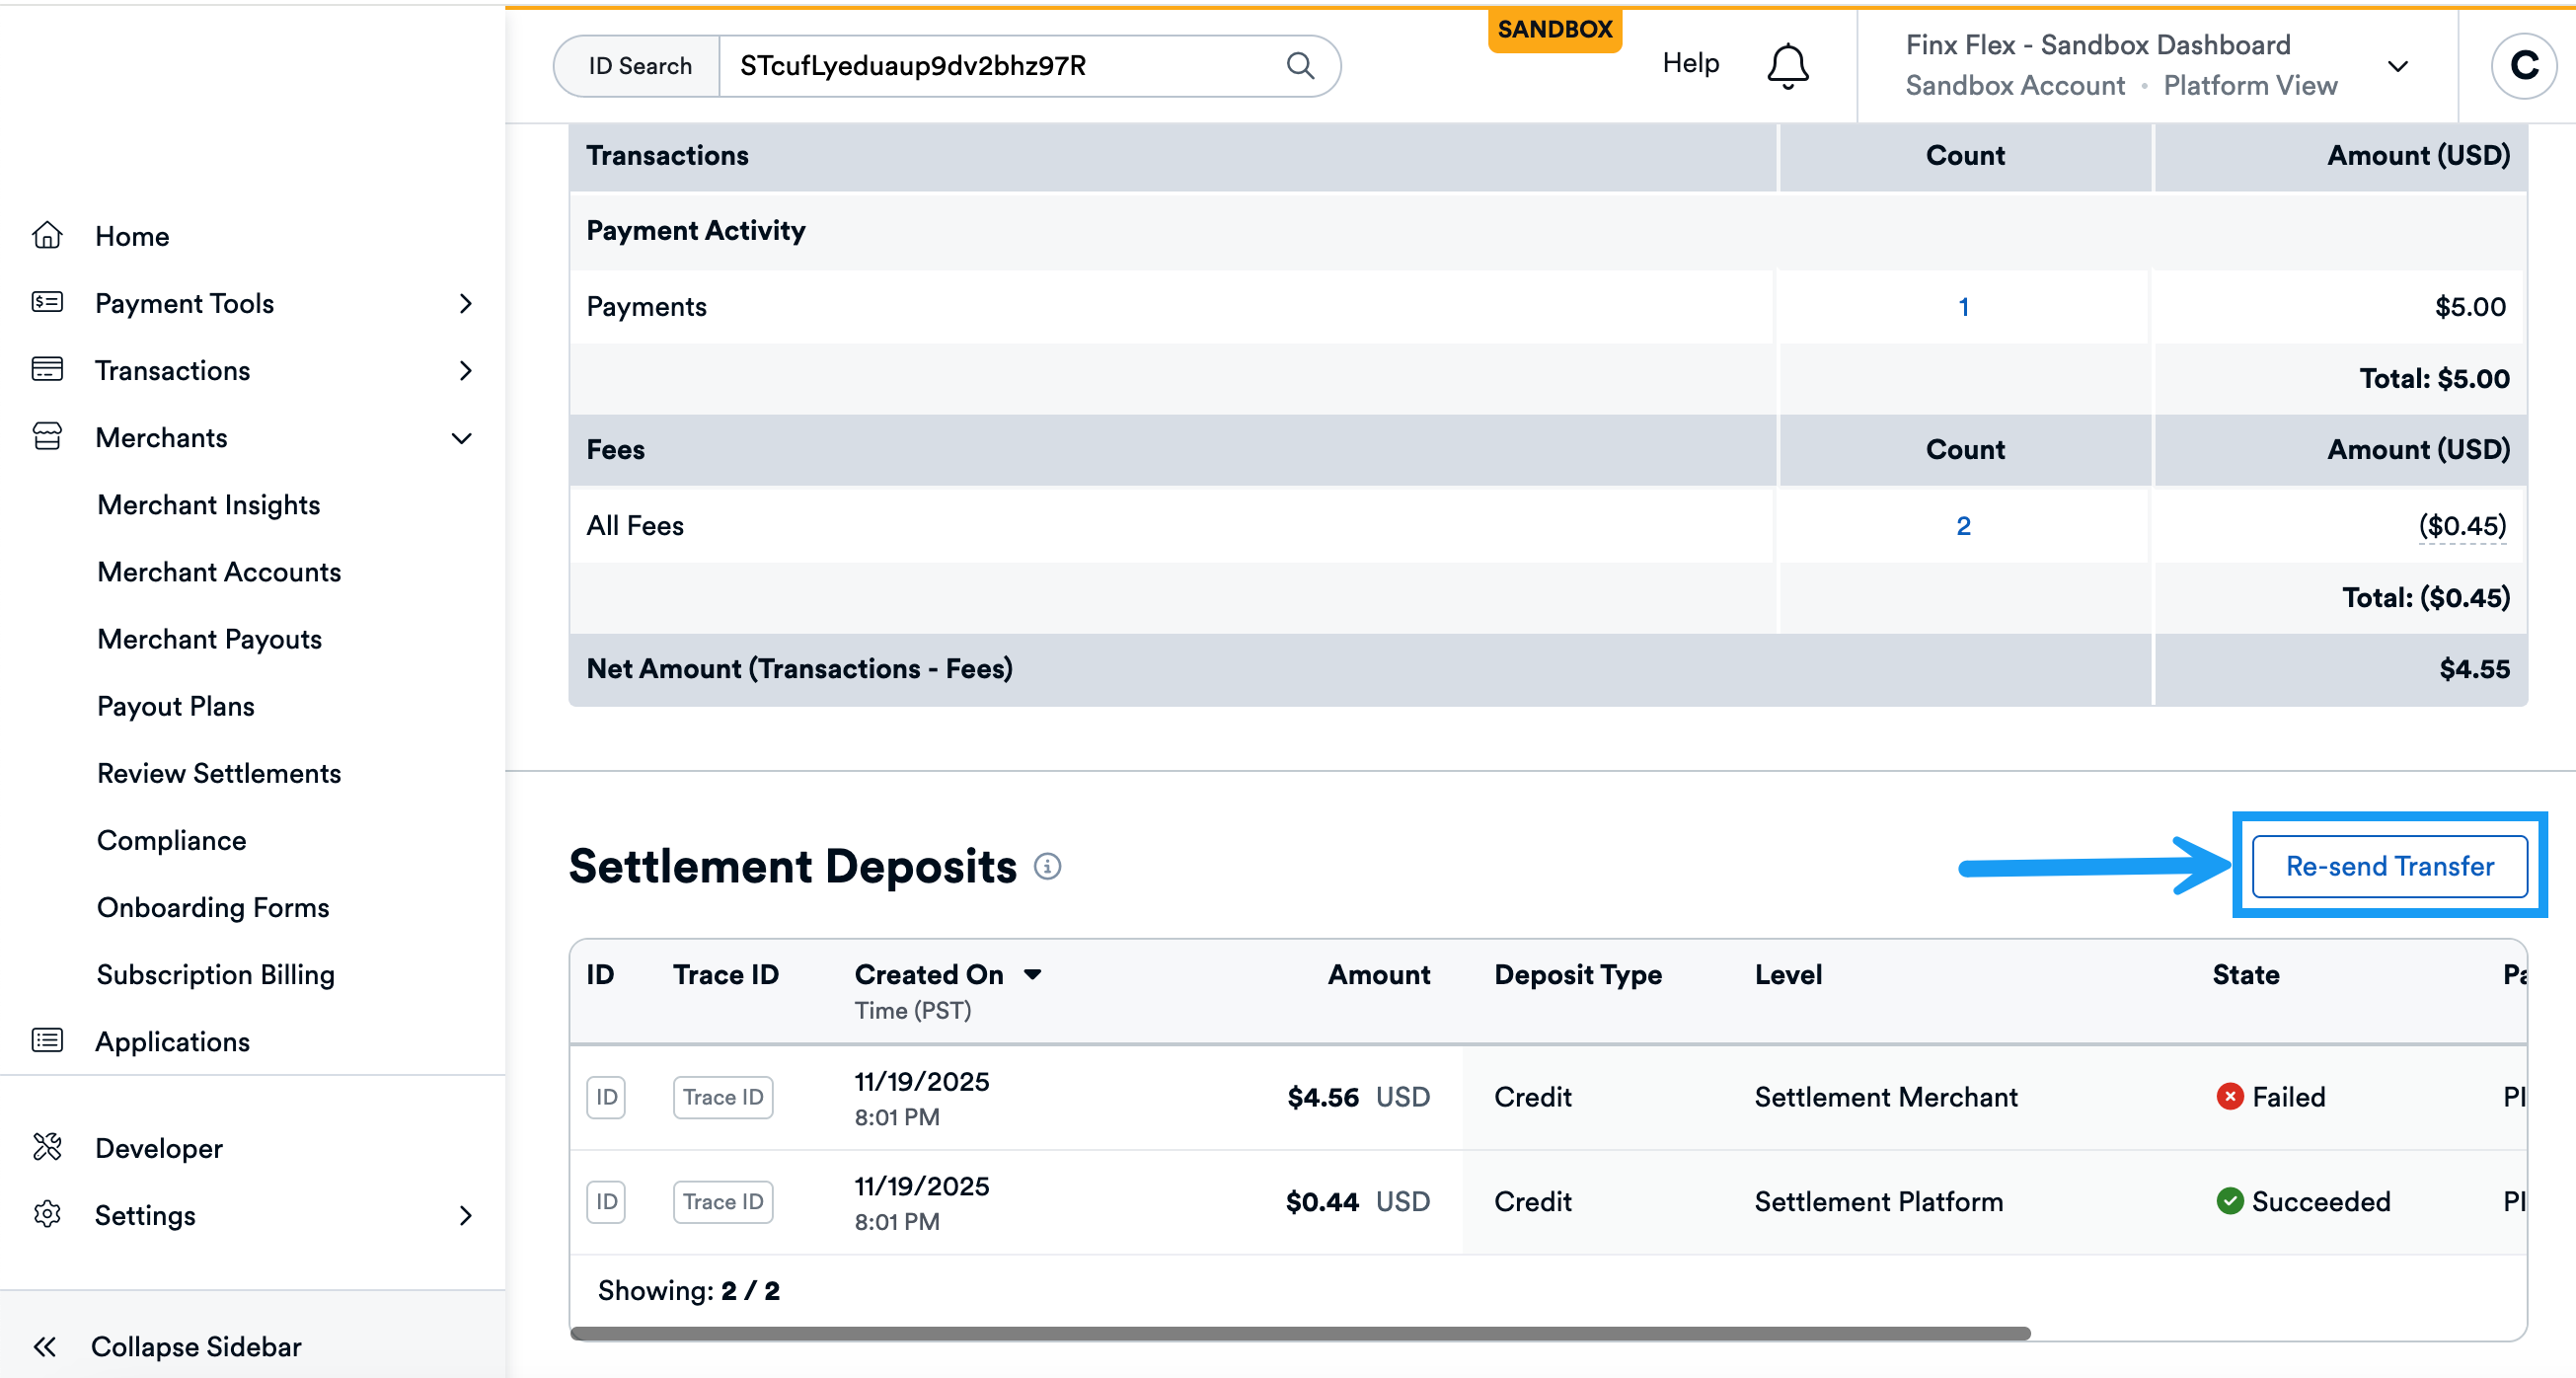Screen dimensions: 2576x1378
Task: Open Merchant Payouts page
Action: (x=209, y=639)
